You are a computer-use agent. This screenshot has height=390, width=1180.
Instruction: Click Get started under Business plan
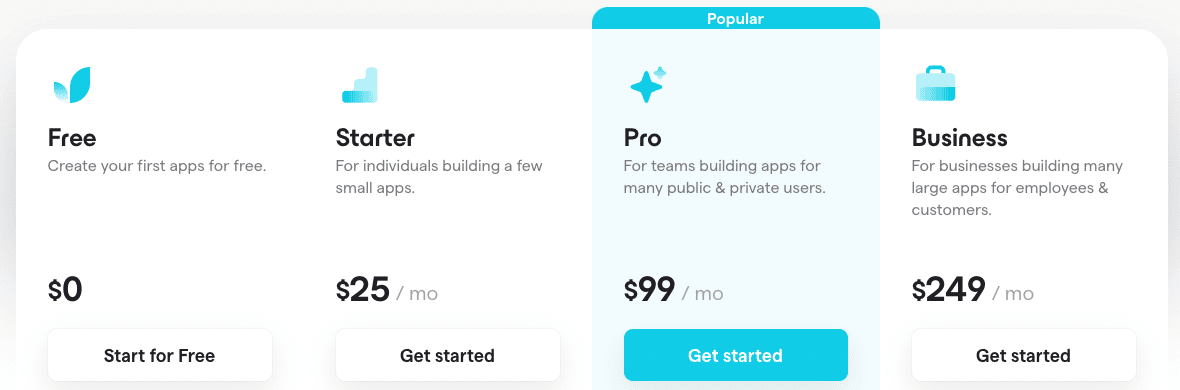point(1023,355)
